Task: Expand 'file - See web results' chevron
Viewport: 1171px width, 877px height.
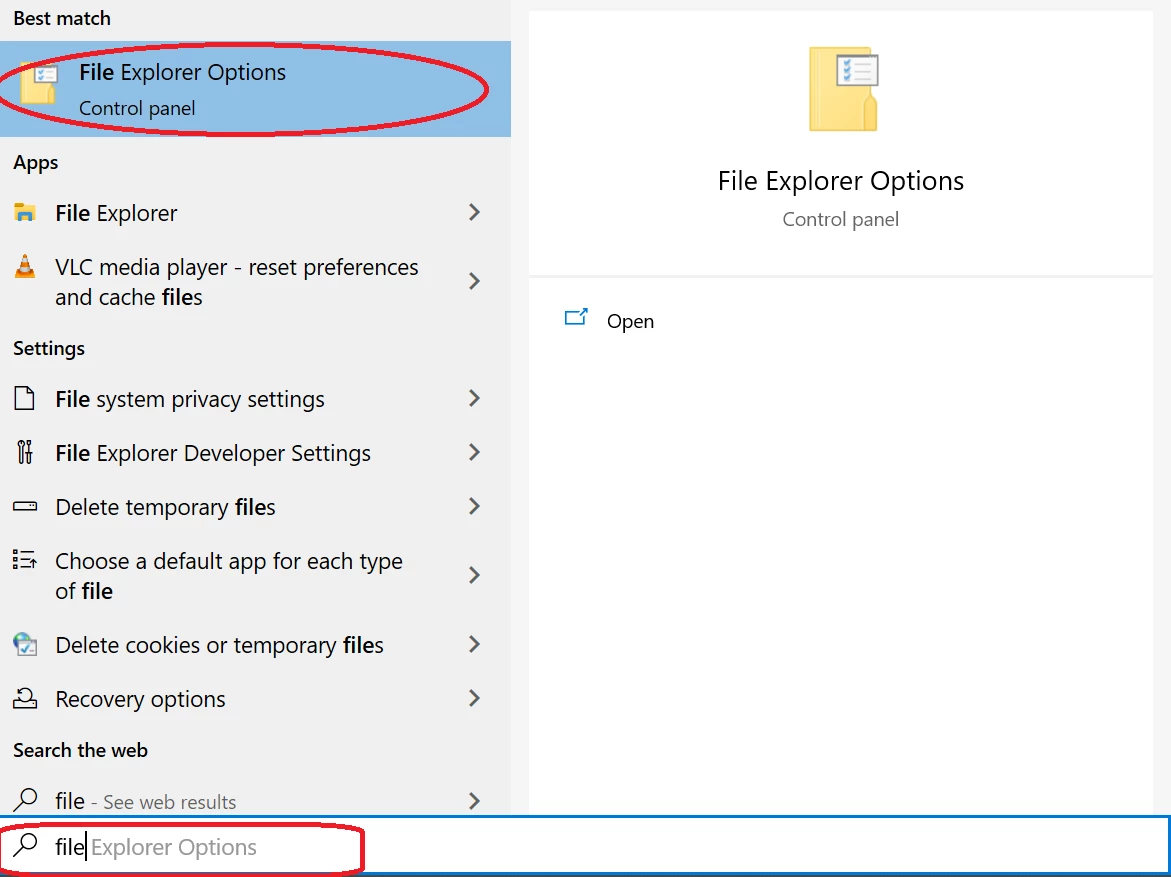Action: (x=474, y=801)
